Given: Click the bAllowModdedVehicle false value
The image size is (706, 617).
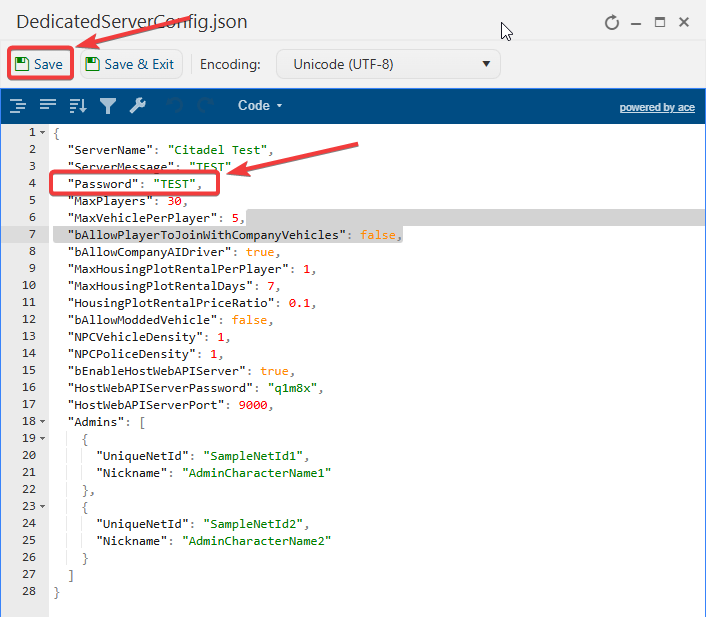Looking at the screenshot, I should 249,320.
